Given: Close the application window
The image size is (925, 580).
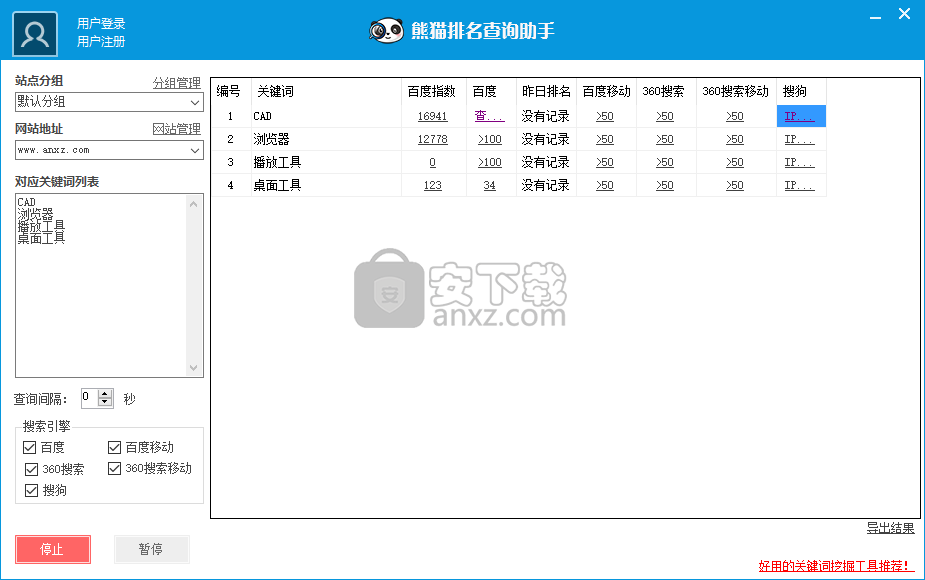Looking at the screenshot, I should 904,14.
